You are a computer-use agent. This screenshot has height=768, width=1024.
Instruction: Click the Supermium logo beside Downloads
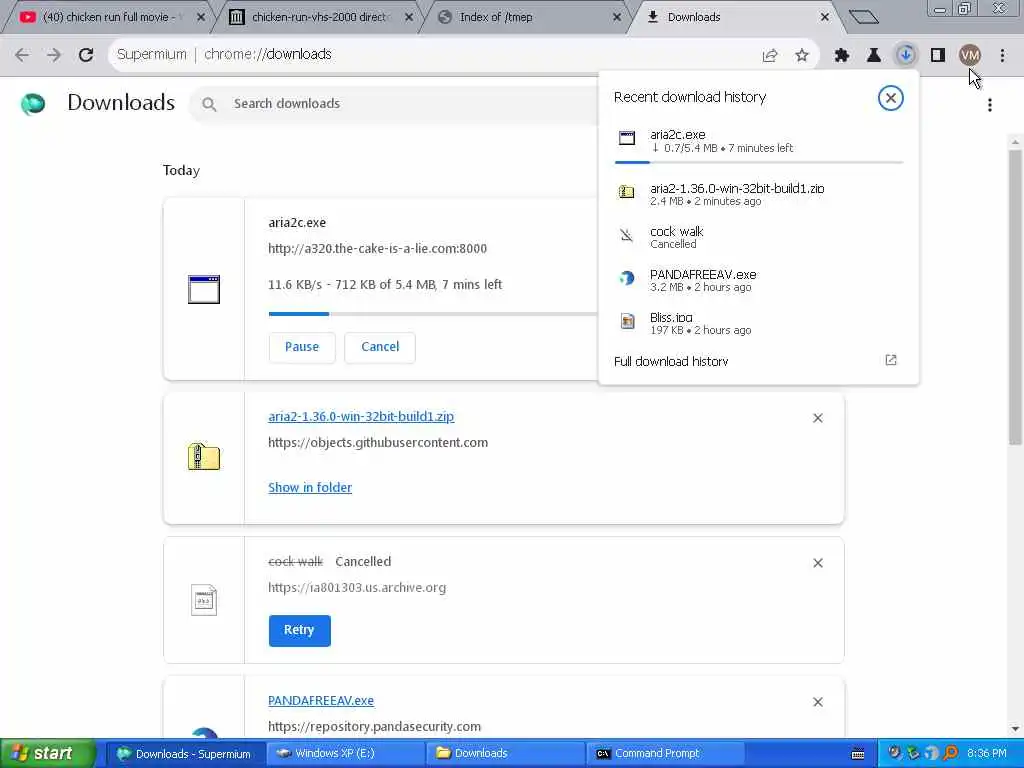[x=33, y=103]
